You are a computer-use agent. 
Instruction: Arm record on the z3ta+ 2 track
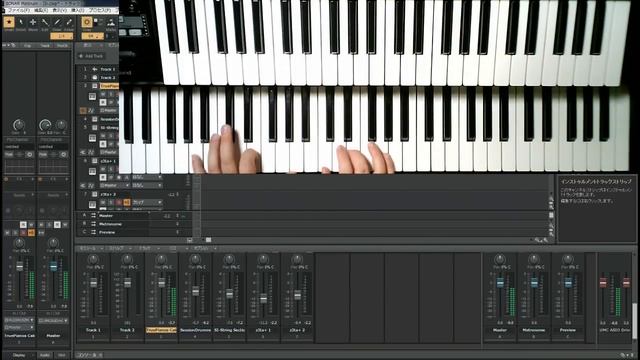click(x=119, y=202)
